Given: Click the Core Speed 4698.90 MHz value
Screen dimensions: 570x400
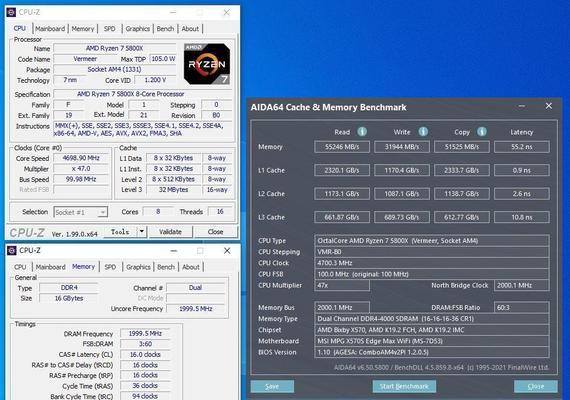Looking at the screenshot, I should coord(81,158).
